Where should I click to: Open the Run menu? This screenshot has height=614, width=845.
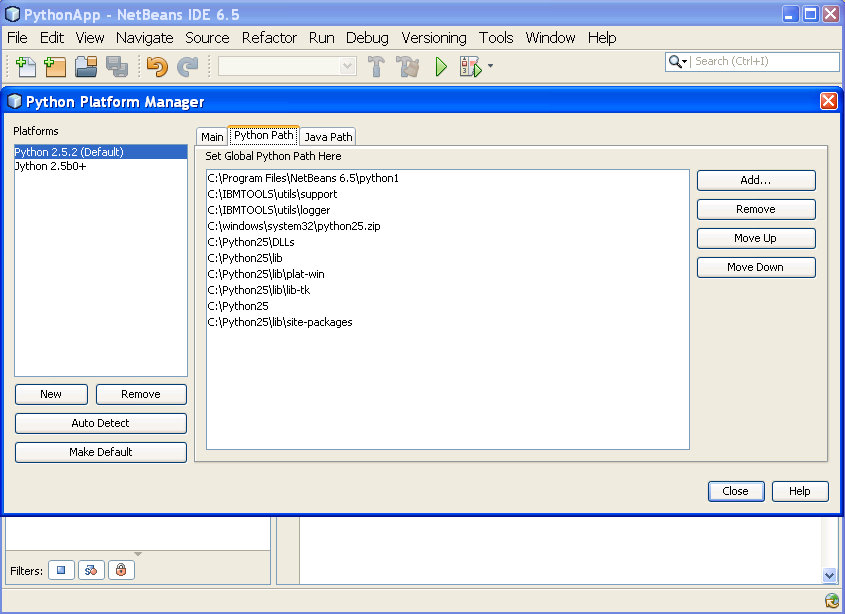point(321,38)
